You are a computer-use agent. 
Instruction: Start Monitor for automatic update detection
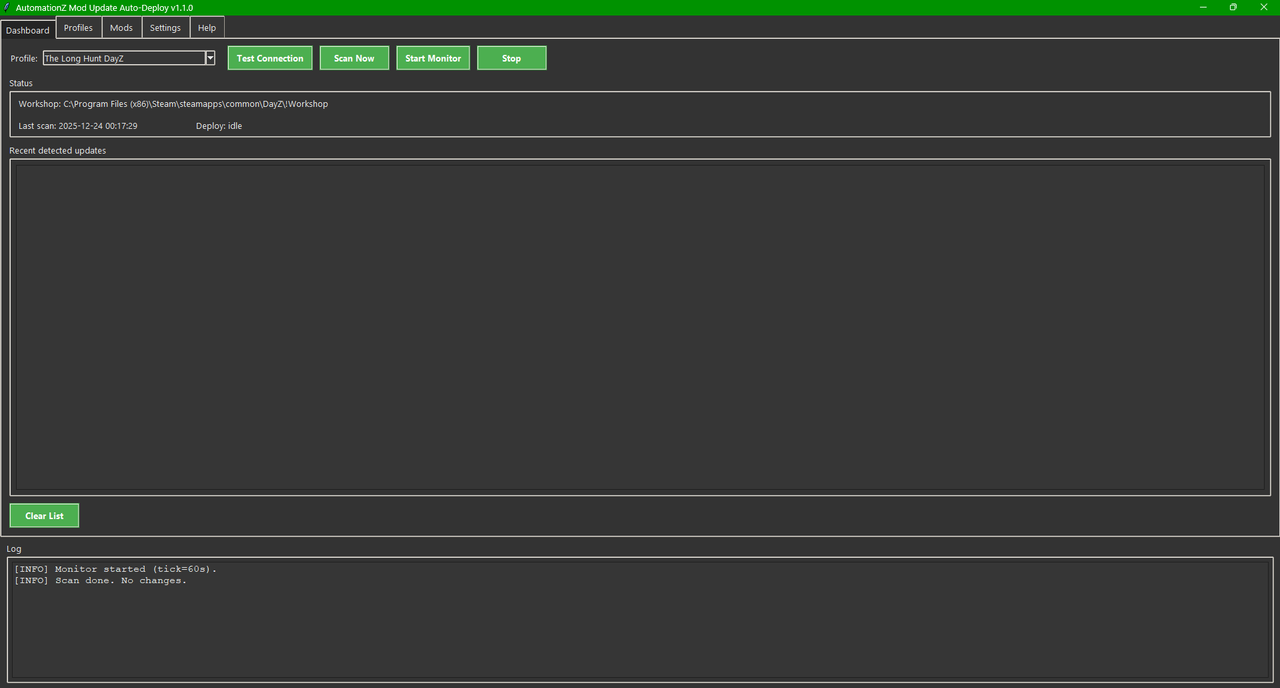click(432, 57)
